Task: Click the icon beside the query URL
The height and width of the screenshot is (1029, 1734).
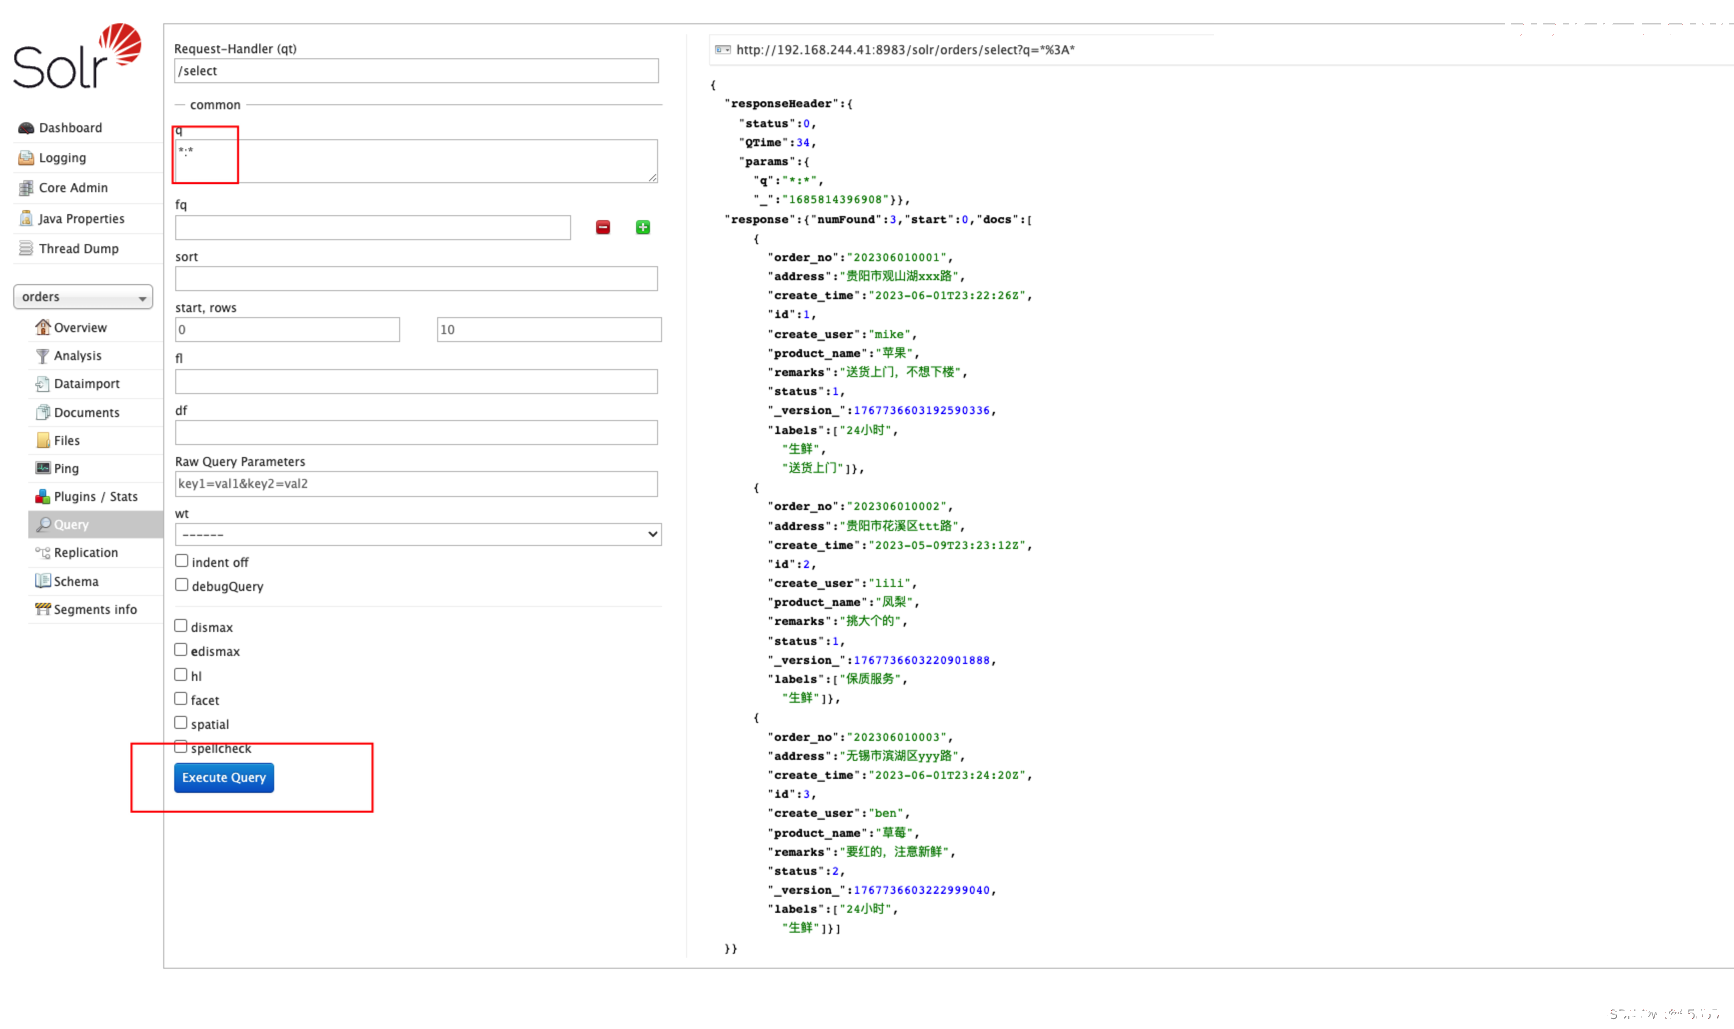Action: click(x=723, y=50)
